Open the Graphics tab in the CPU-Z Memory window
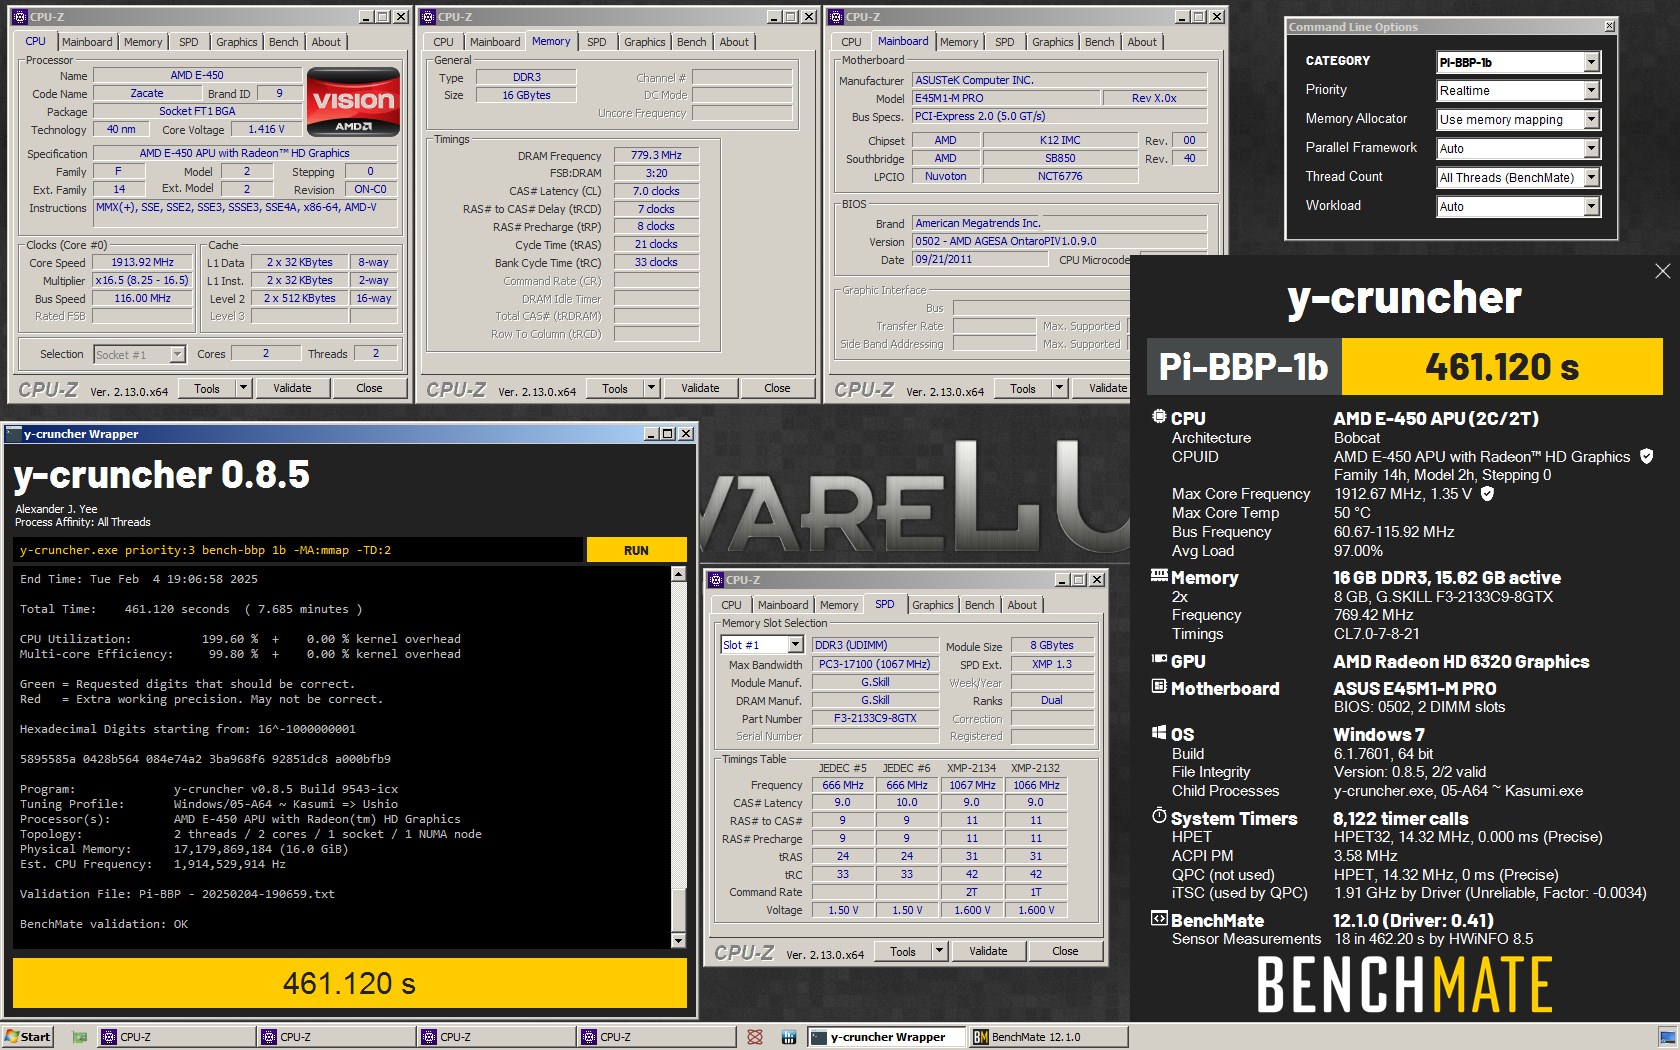The height and width of the screenshot is (1050, 1680). pyautogui.click(x=644, y=42)
